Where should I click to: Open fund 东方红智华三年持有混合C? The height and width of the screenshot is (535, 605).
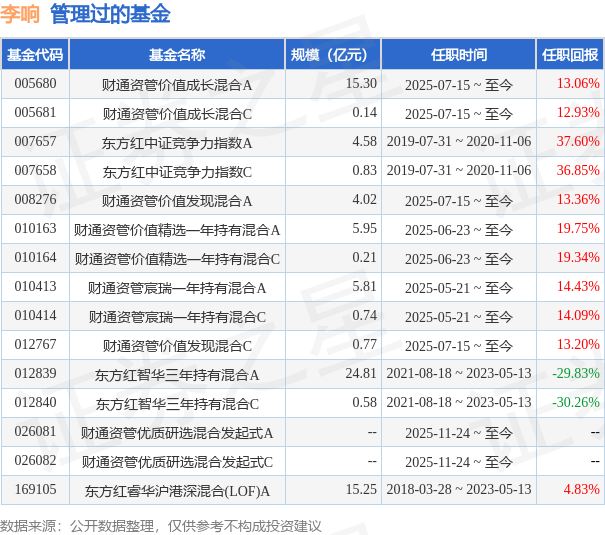[x=177, y=404]
